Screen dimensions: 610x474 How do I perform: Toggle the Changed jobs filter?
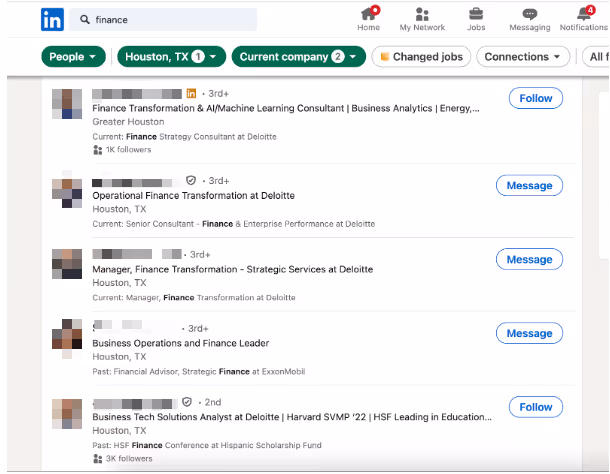pos(421,57)
